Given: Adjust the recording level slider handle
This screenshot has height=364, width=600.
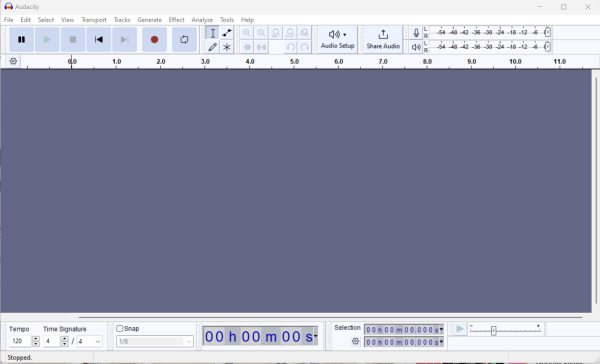Looking at the screenshot, I should (548, 33).
